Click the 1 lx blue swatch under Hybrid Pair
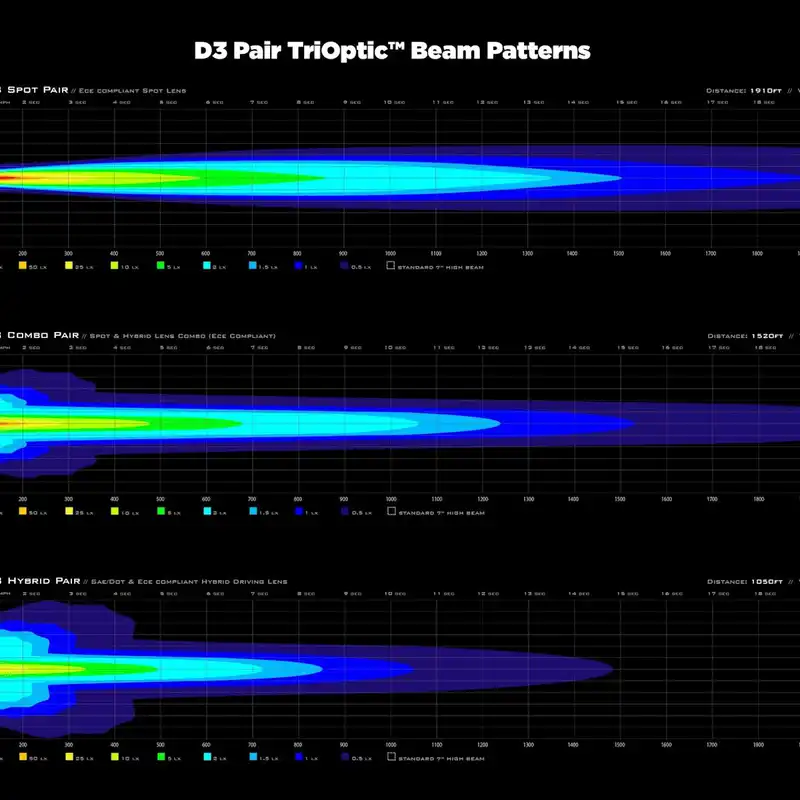Screen dimensions: 800x800 tap(299, 757)
